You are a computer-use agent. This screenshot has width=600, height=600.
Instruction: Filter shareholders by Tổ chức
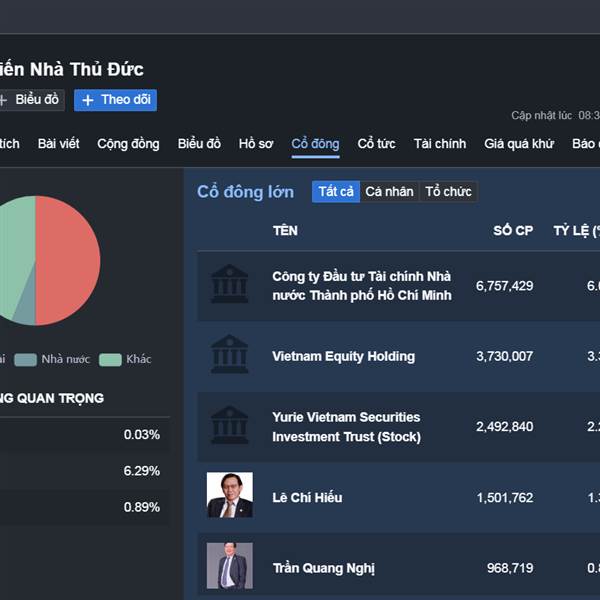pos(448,192)
